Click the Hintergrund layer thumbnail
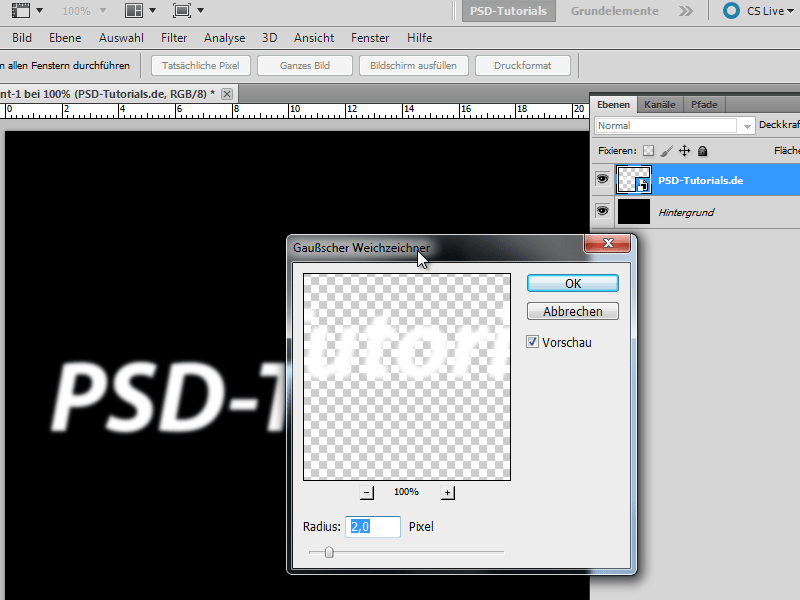This screenshot has height=600, width=800. (x=634, y=212)
